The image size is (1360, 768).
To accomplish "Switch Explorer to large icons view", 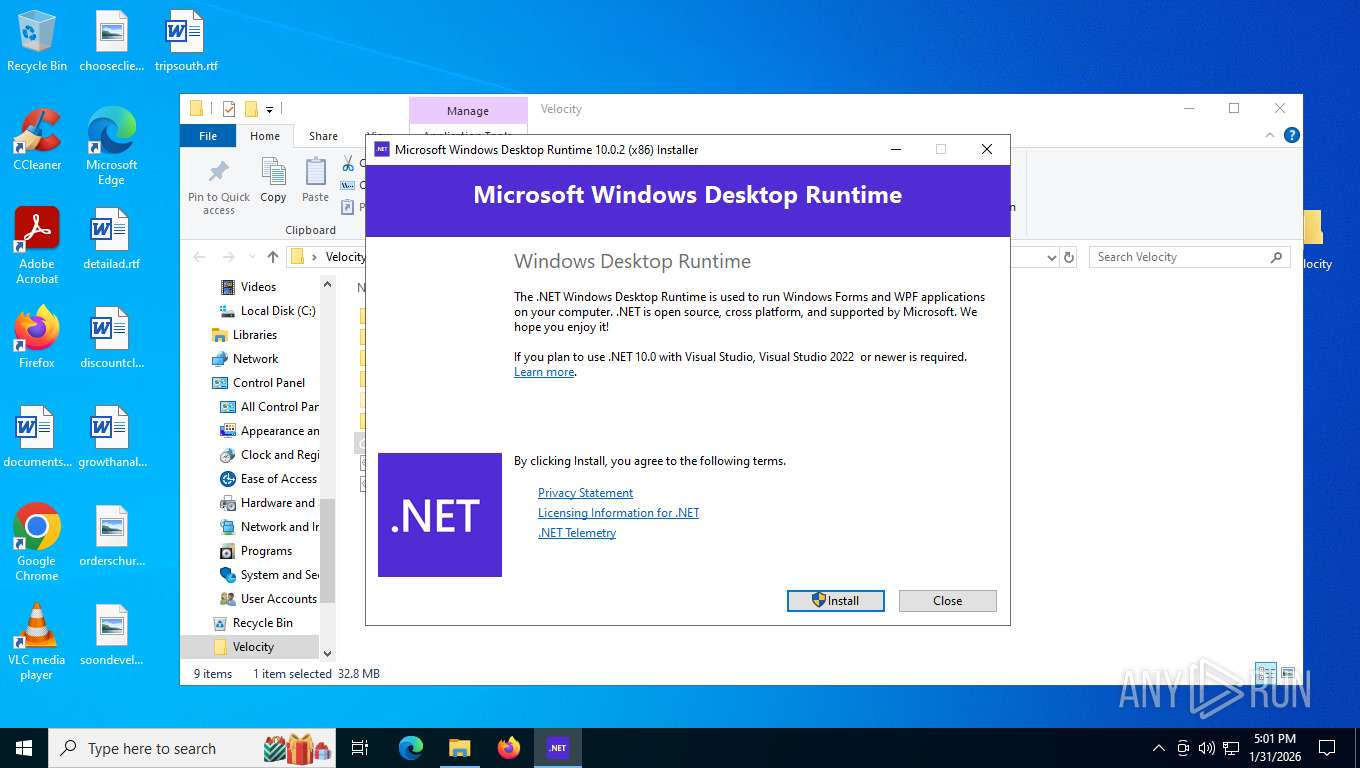I will coord(1288,673).
